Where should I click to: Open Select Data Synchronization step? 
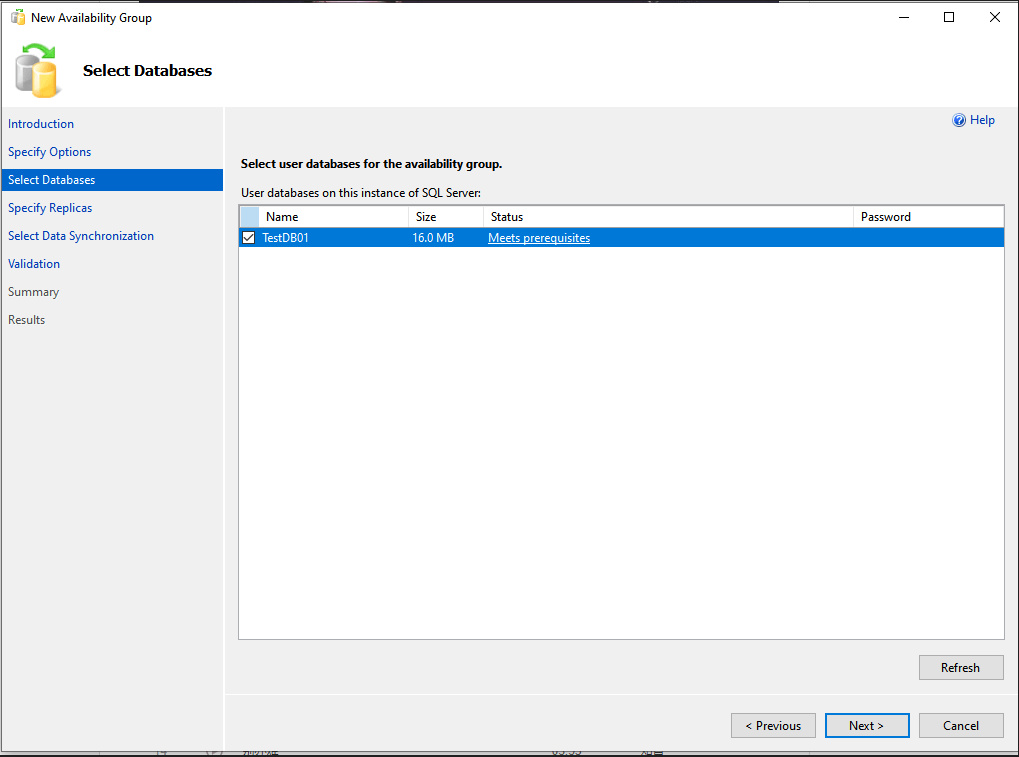81,236
